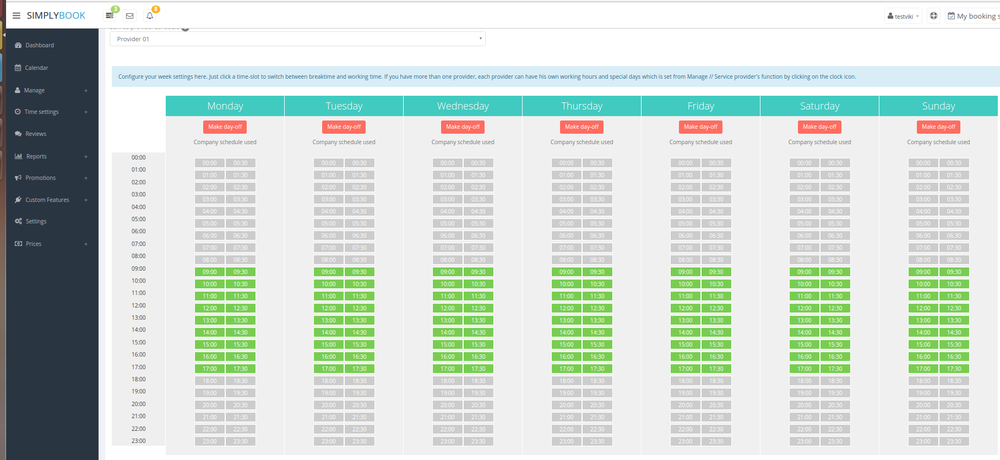Make Tuesday a day-off
Viewport: 1000px width, 460px height.
click(x=343, y=127)
